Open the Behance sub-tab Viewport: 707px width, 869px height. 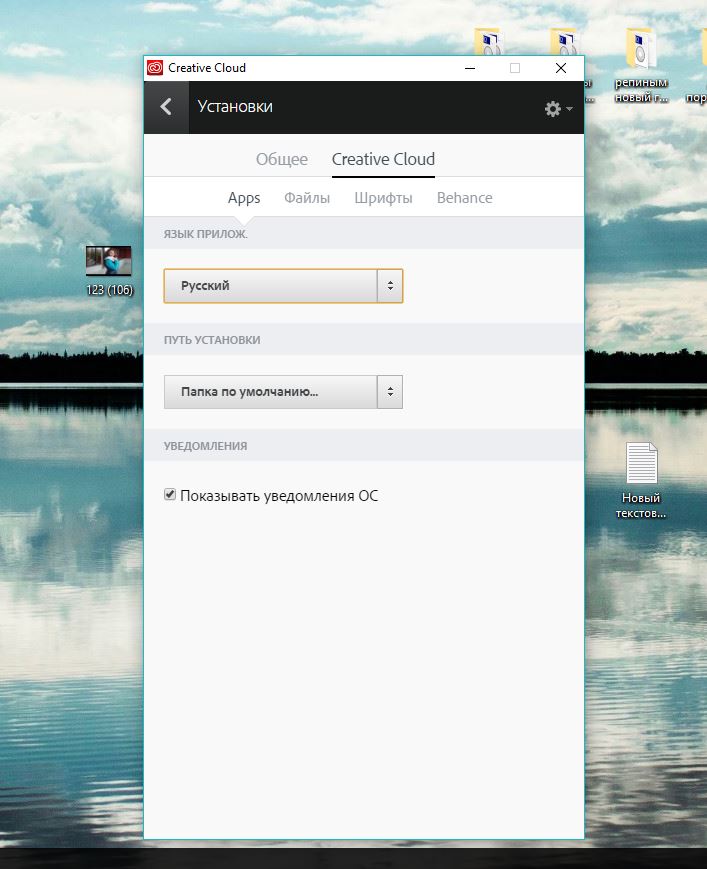pyautogui.click(x=464, y=198)
